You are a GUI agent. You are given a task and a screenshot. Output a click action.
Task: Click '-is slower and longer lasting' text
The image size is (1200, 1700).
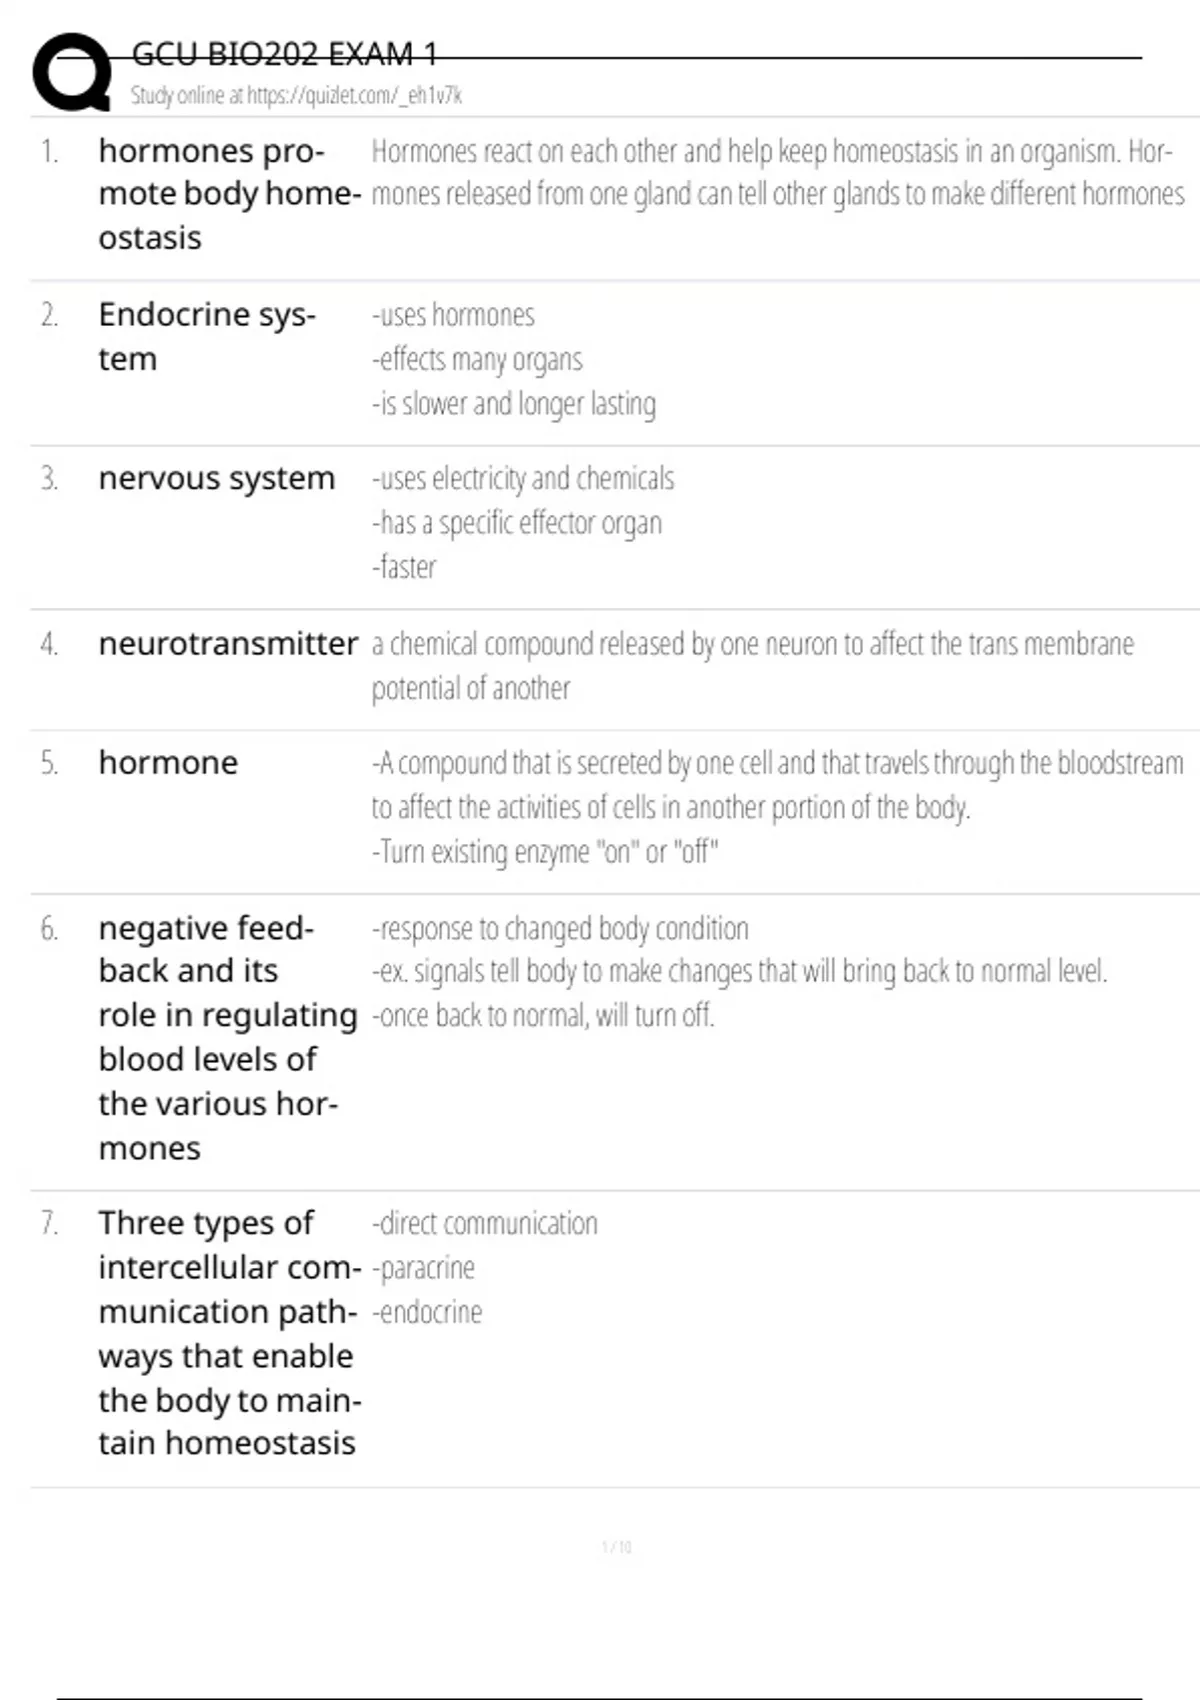[x=514, y=404]
